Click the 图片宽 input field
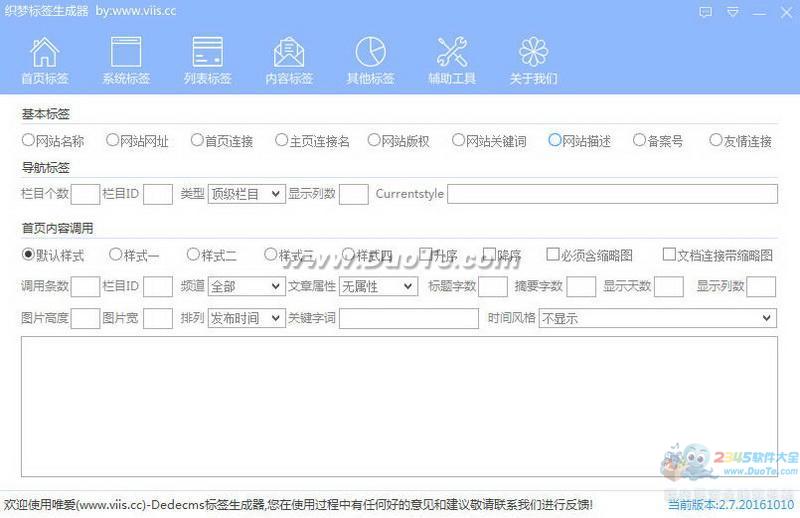Image resolution: width=800 pixels, height=518 pixels. (158, 318)
